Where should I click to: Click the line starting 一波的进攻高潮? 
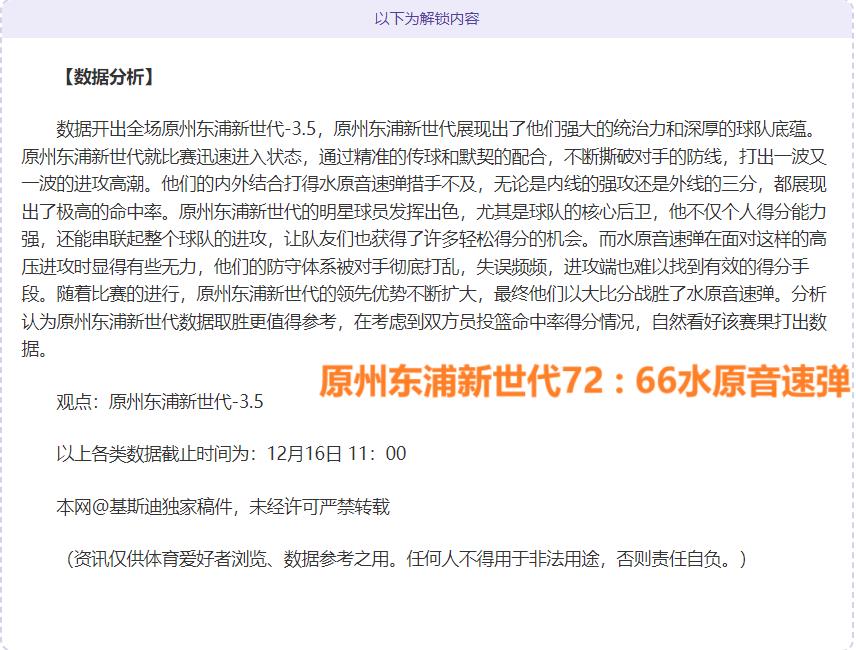(424, 184)
